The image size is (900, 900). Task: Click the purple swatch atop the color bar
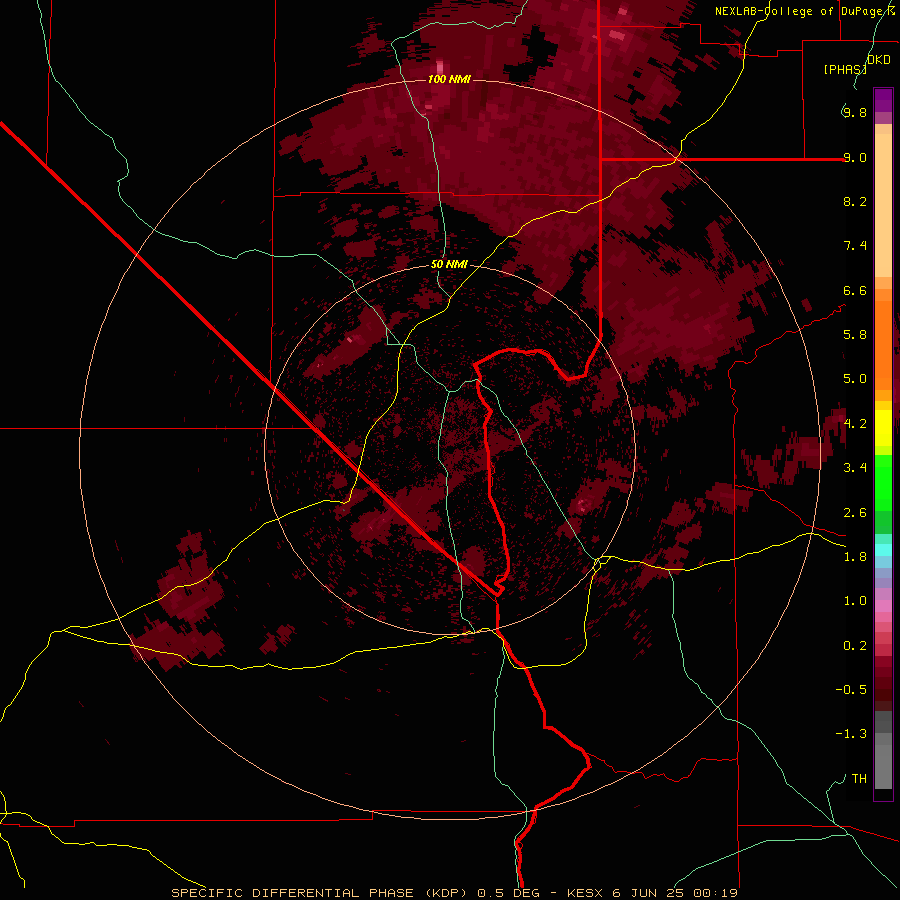tap(883, 100)
